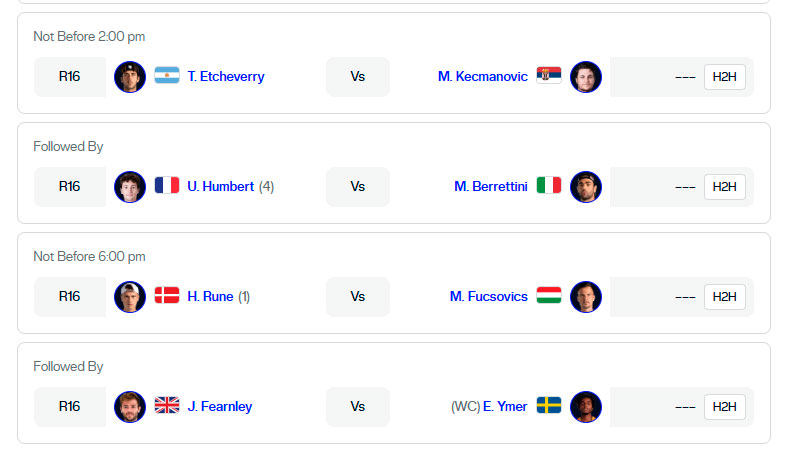Open M. Berrettini's player headshot
This screenshot has height=466, width=787.
(586, 186)
